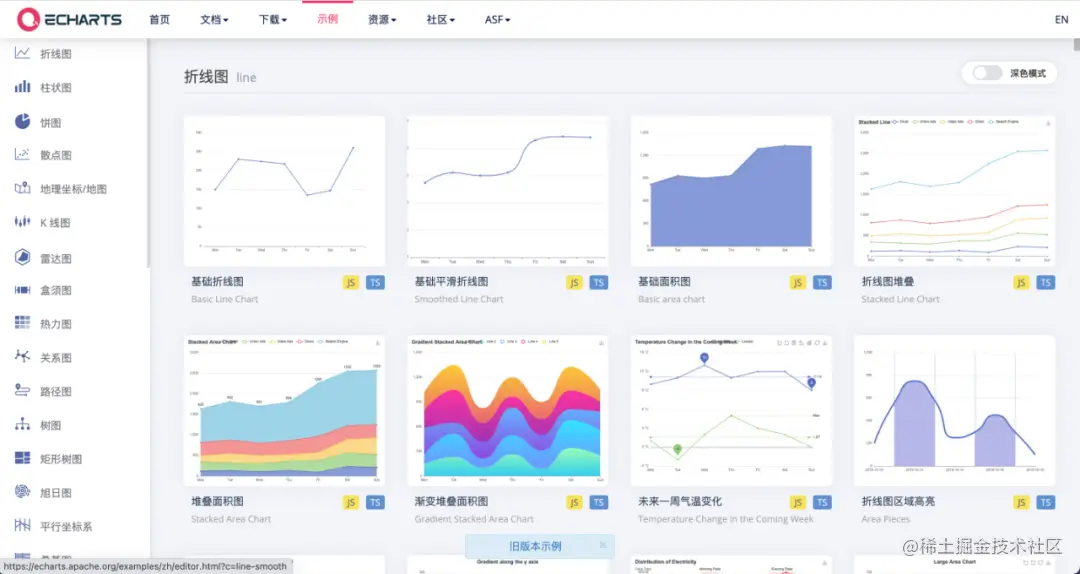1080x574 pixels.
Task: Open TS version of 折线图区域高亮
Action: coord(1046,502)
